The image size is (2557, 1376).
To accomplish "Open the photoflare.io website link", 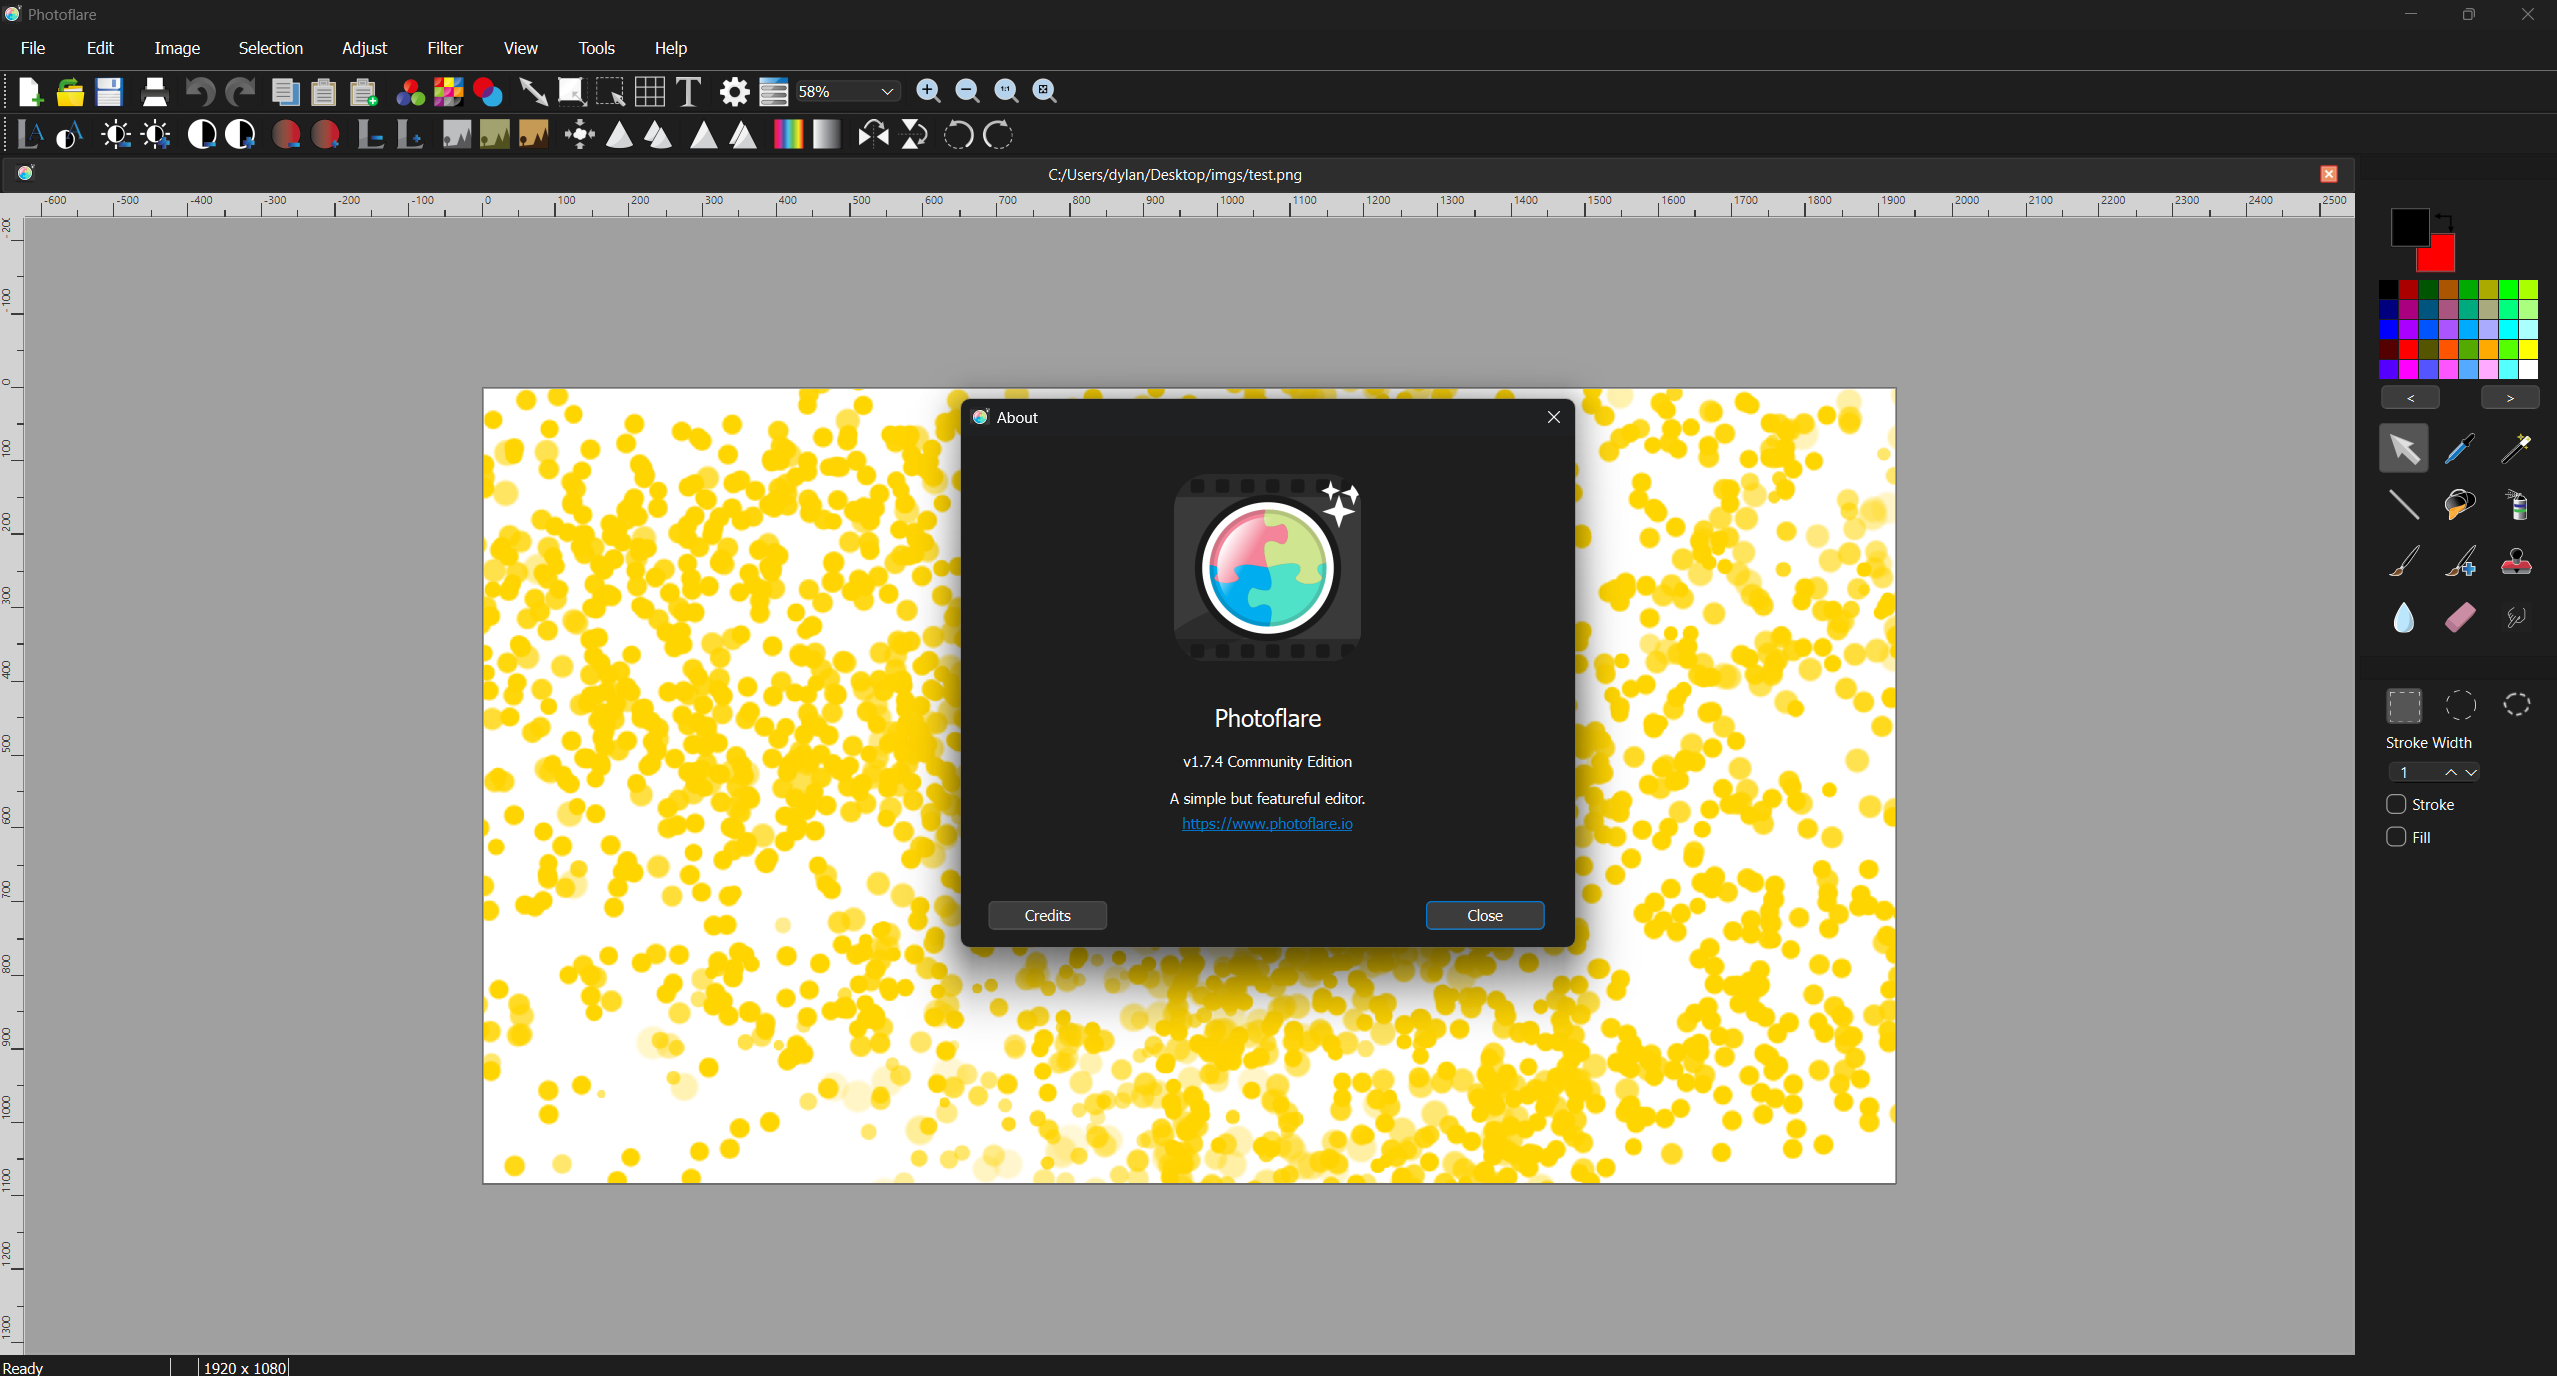I will 1267,824.
